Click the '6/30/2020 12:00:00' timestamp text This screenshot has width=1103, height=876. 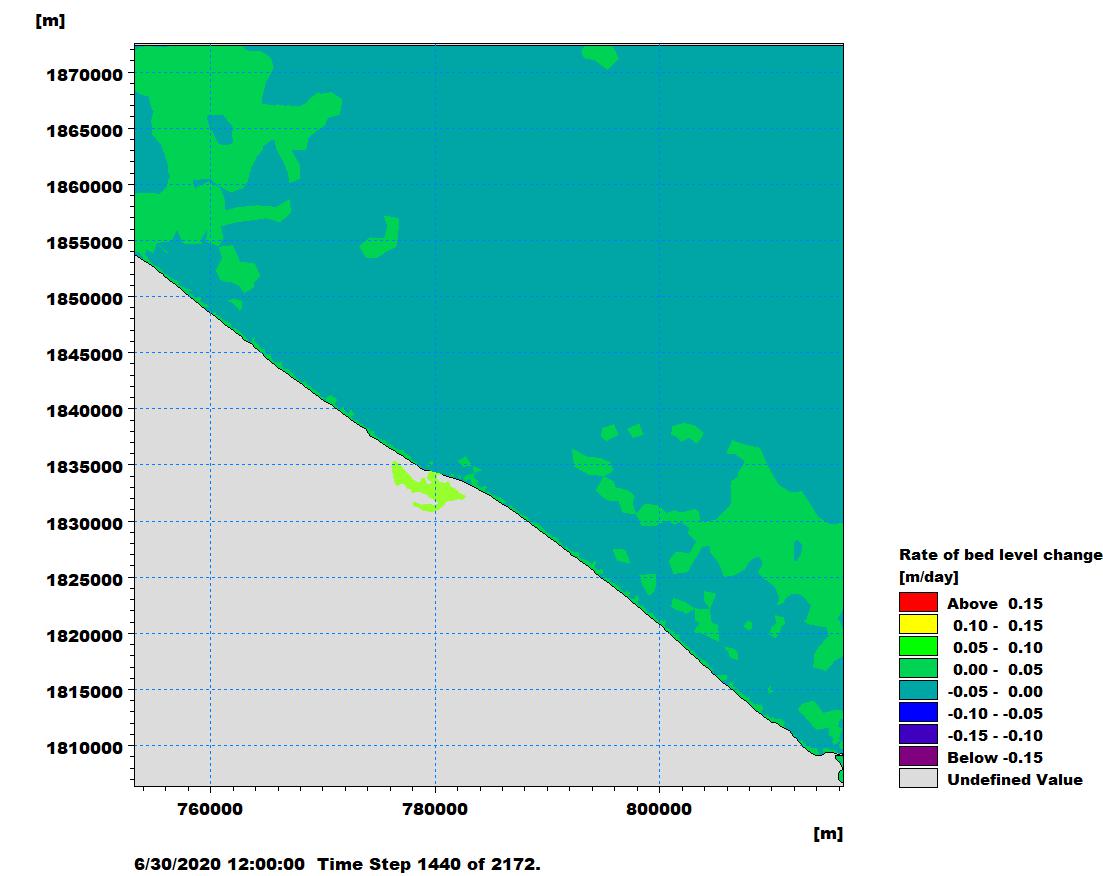tap(219, 864)
